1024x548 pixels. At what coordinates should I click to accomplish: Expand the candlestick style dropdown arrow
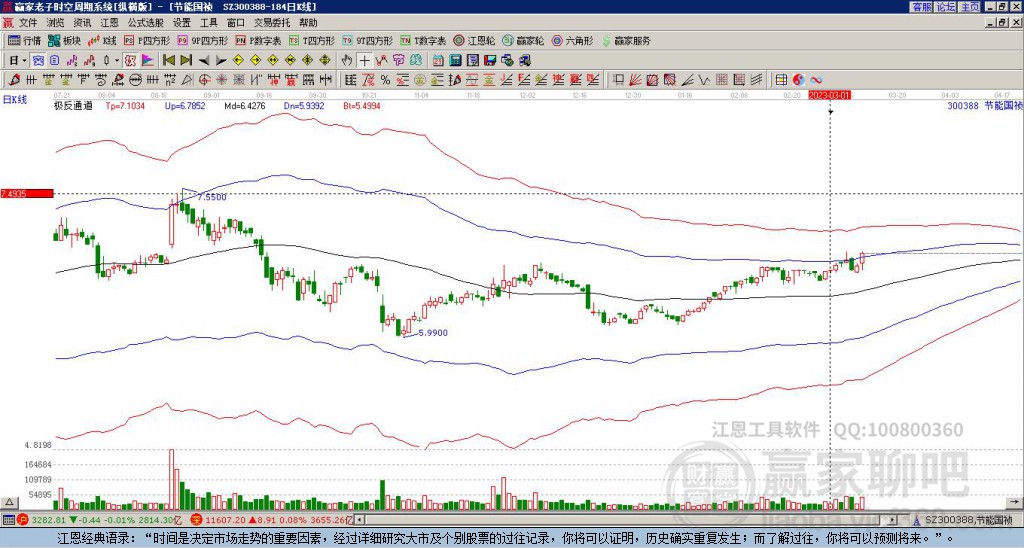pos(117,61)
